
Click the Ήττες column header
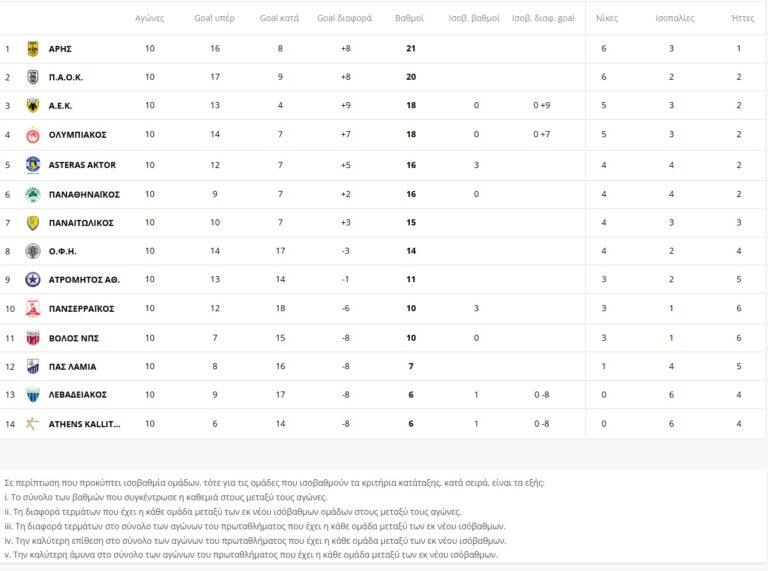(x=742, y=18)
